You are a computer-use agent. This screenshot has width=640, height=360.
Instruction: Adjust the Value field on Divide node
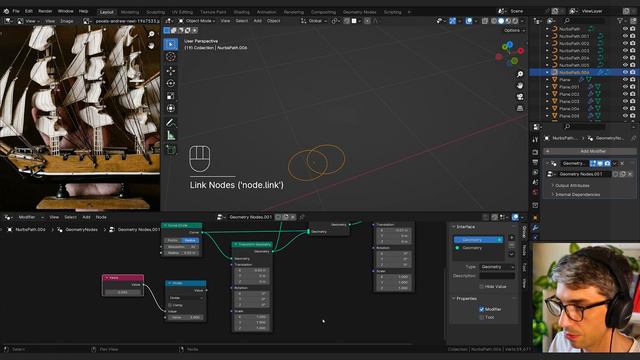186,317
